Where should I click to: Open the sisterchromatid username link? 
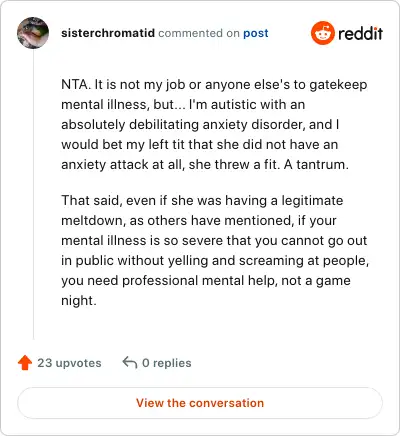(x=108, y=33)
